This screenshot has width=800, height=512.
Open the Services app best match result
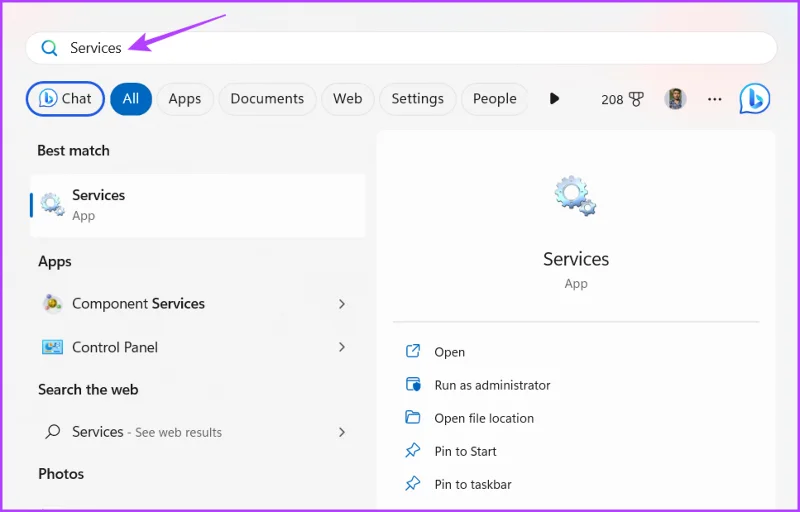[x=197, y=205]
